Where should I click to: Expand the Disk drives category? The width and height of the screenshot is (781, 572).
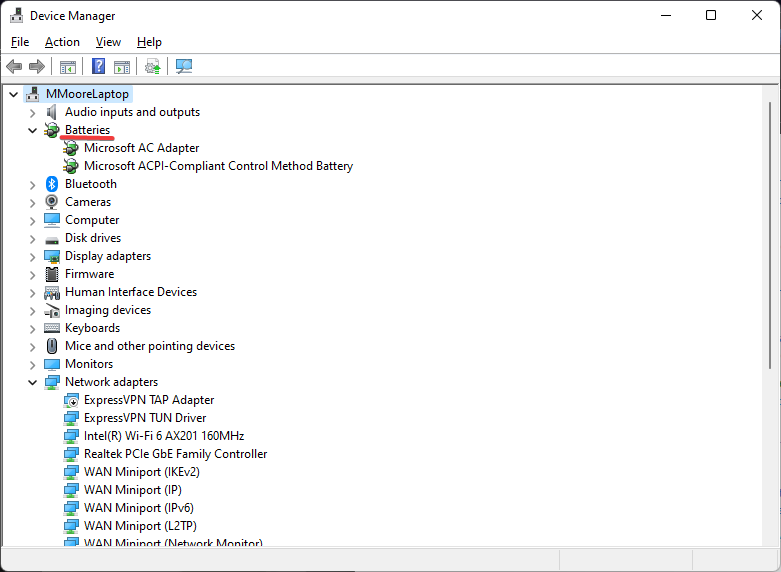[x=32, y=239]
